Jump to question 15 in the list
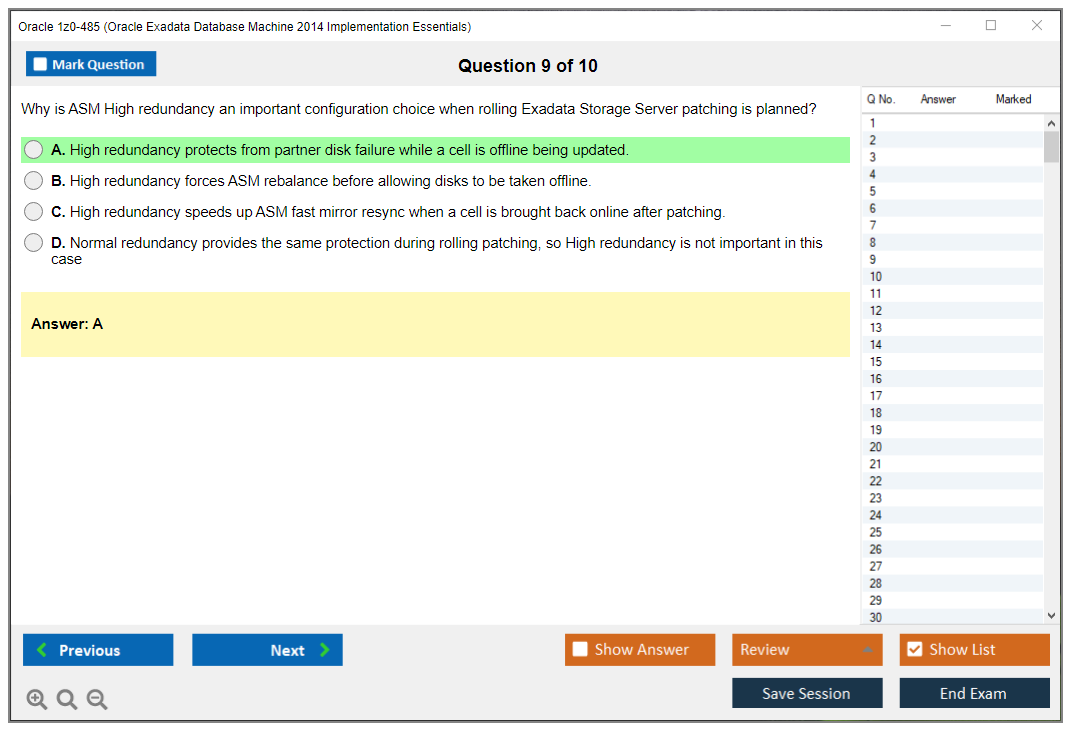1075x735 pixels. (x=876, y=362)
